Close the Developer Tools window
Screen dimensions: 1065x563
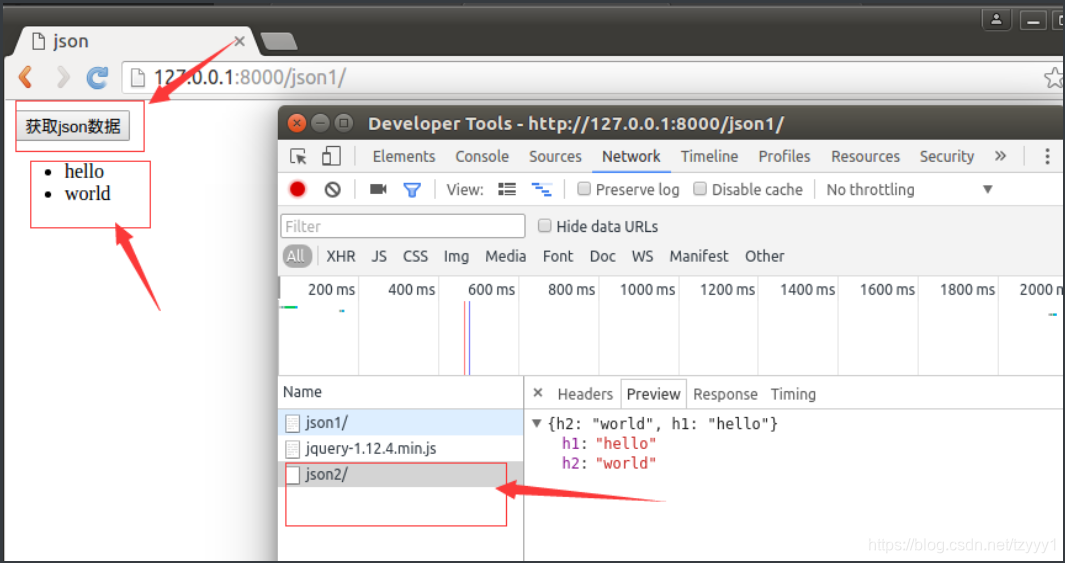pyautogui.click(x=297, y=123)
